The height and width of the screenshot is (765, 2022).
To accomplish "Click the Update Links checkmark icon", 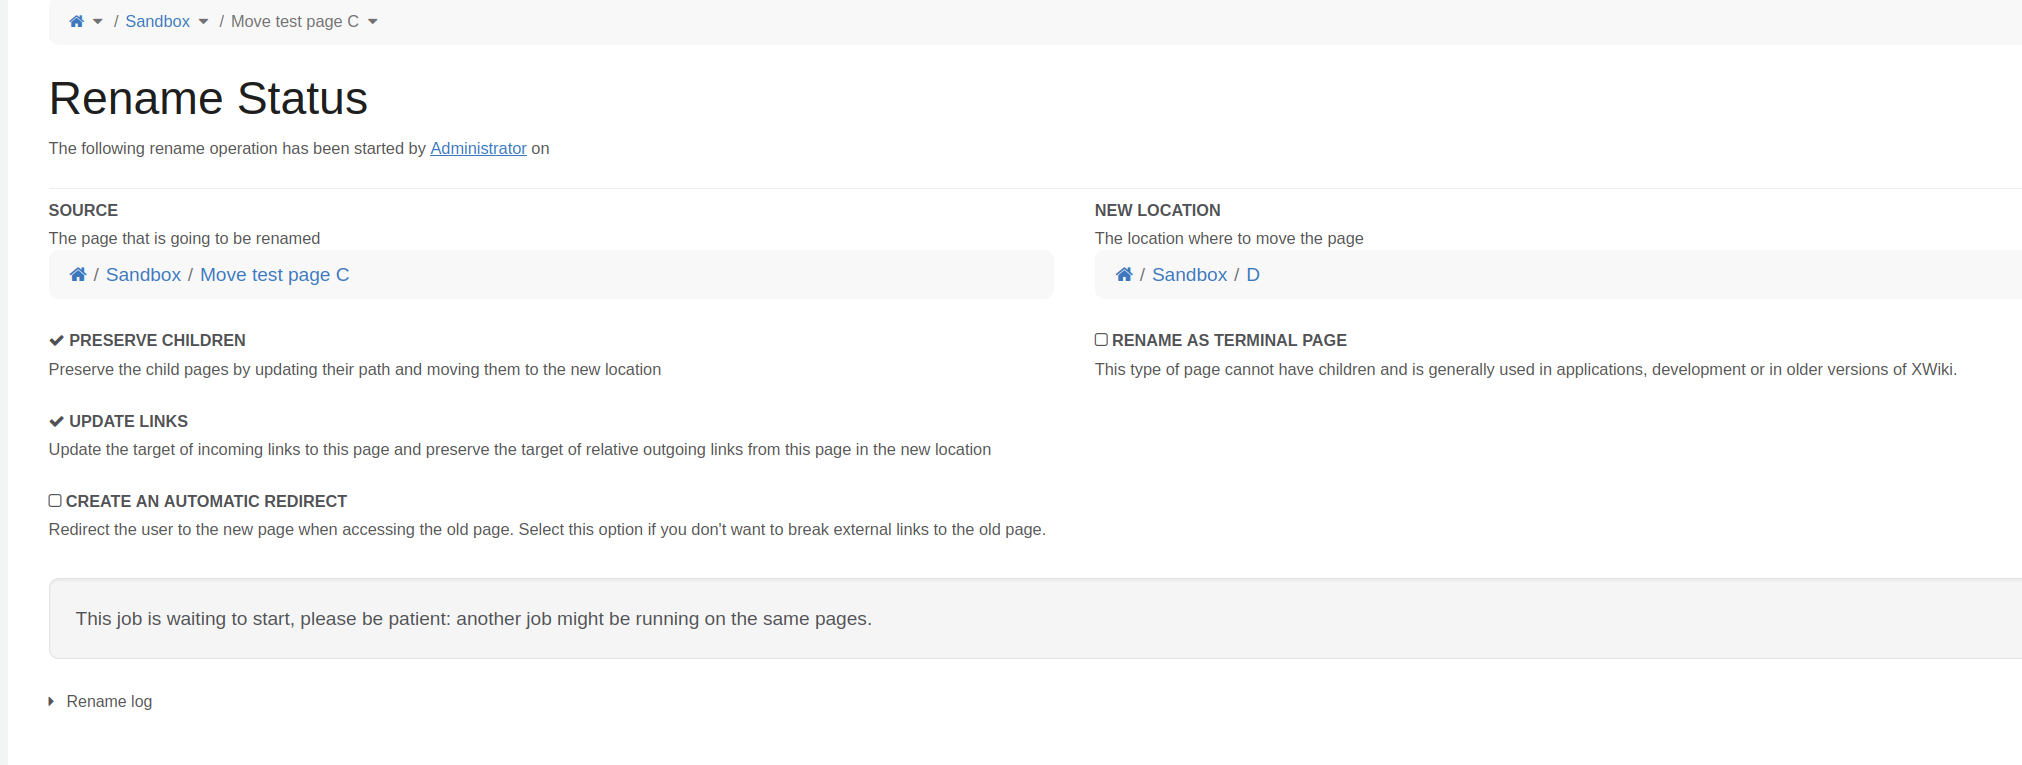I will coord(57,422).
